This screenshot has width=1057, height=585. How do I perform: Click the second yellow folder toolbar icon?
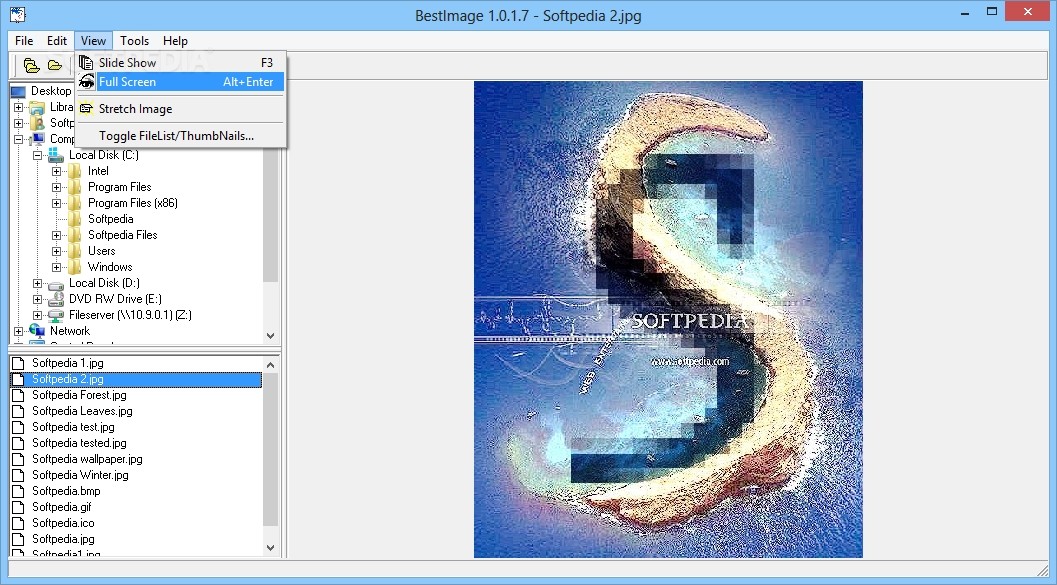click(x=55, y=65)
